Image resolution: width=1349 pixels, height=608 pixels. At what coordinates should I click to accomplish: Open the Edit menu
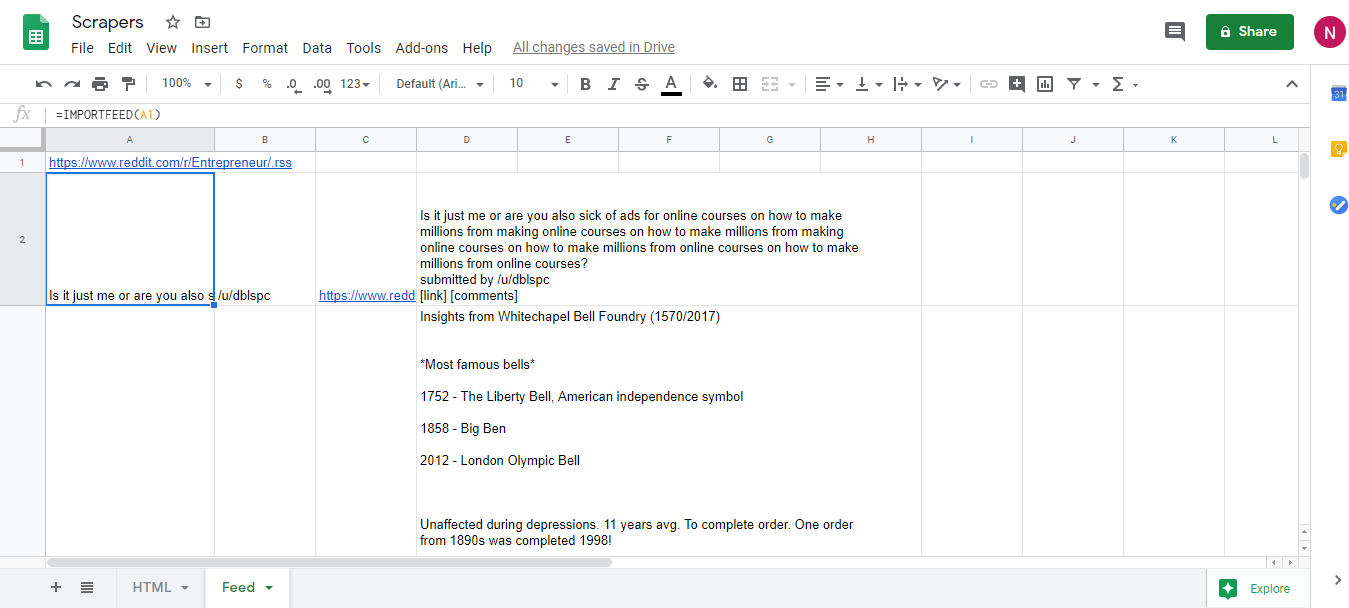pos(120,48)
